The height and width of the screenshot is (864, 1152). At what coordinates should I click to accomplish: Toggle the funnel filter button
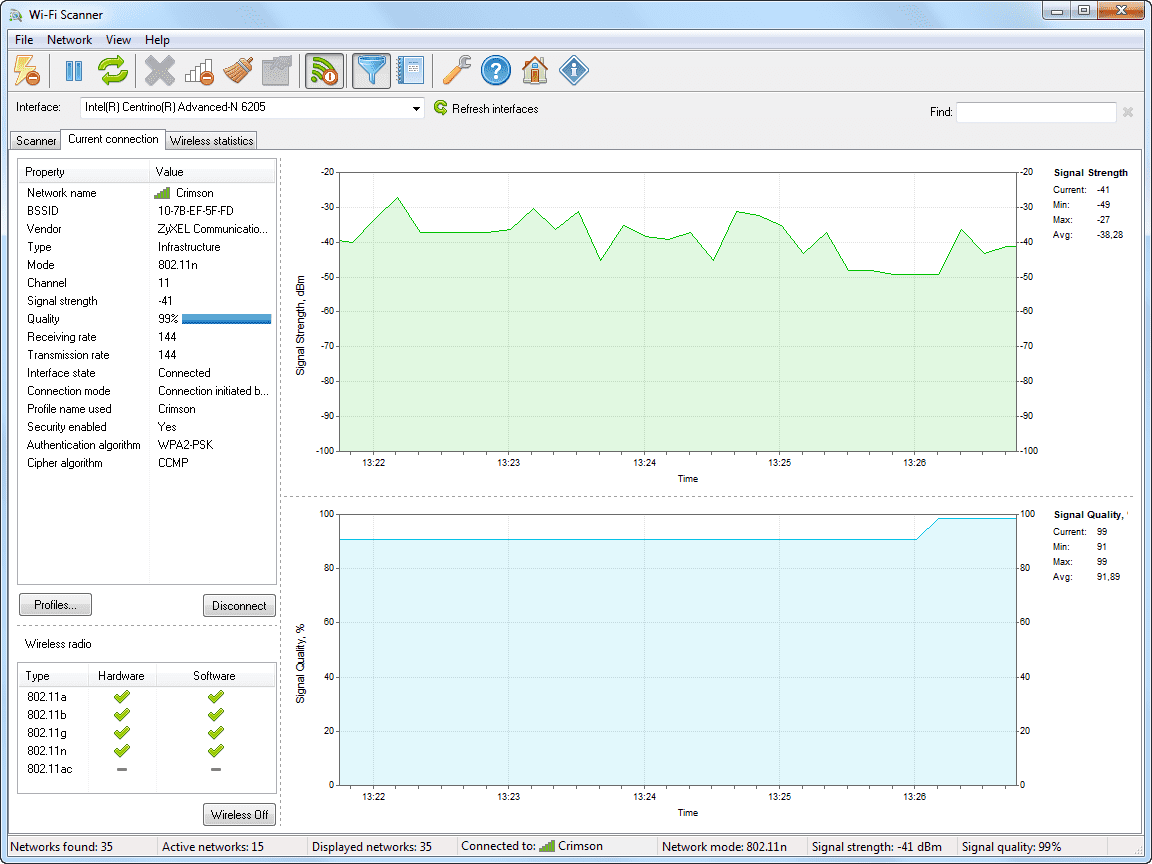[372, 71]
